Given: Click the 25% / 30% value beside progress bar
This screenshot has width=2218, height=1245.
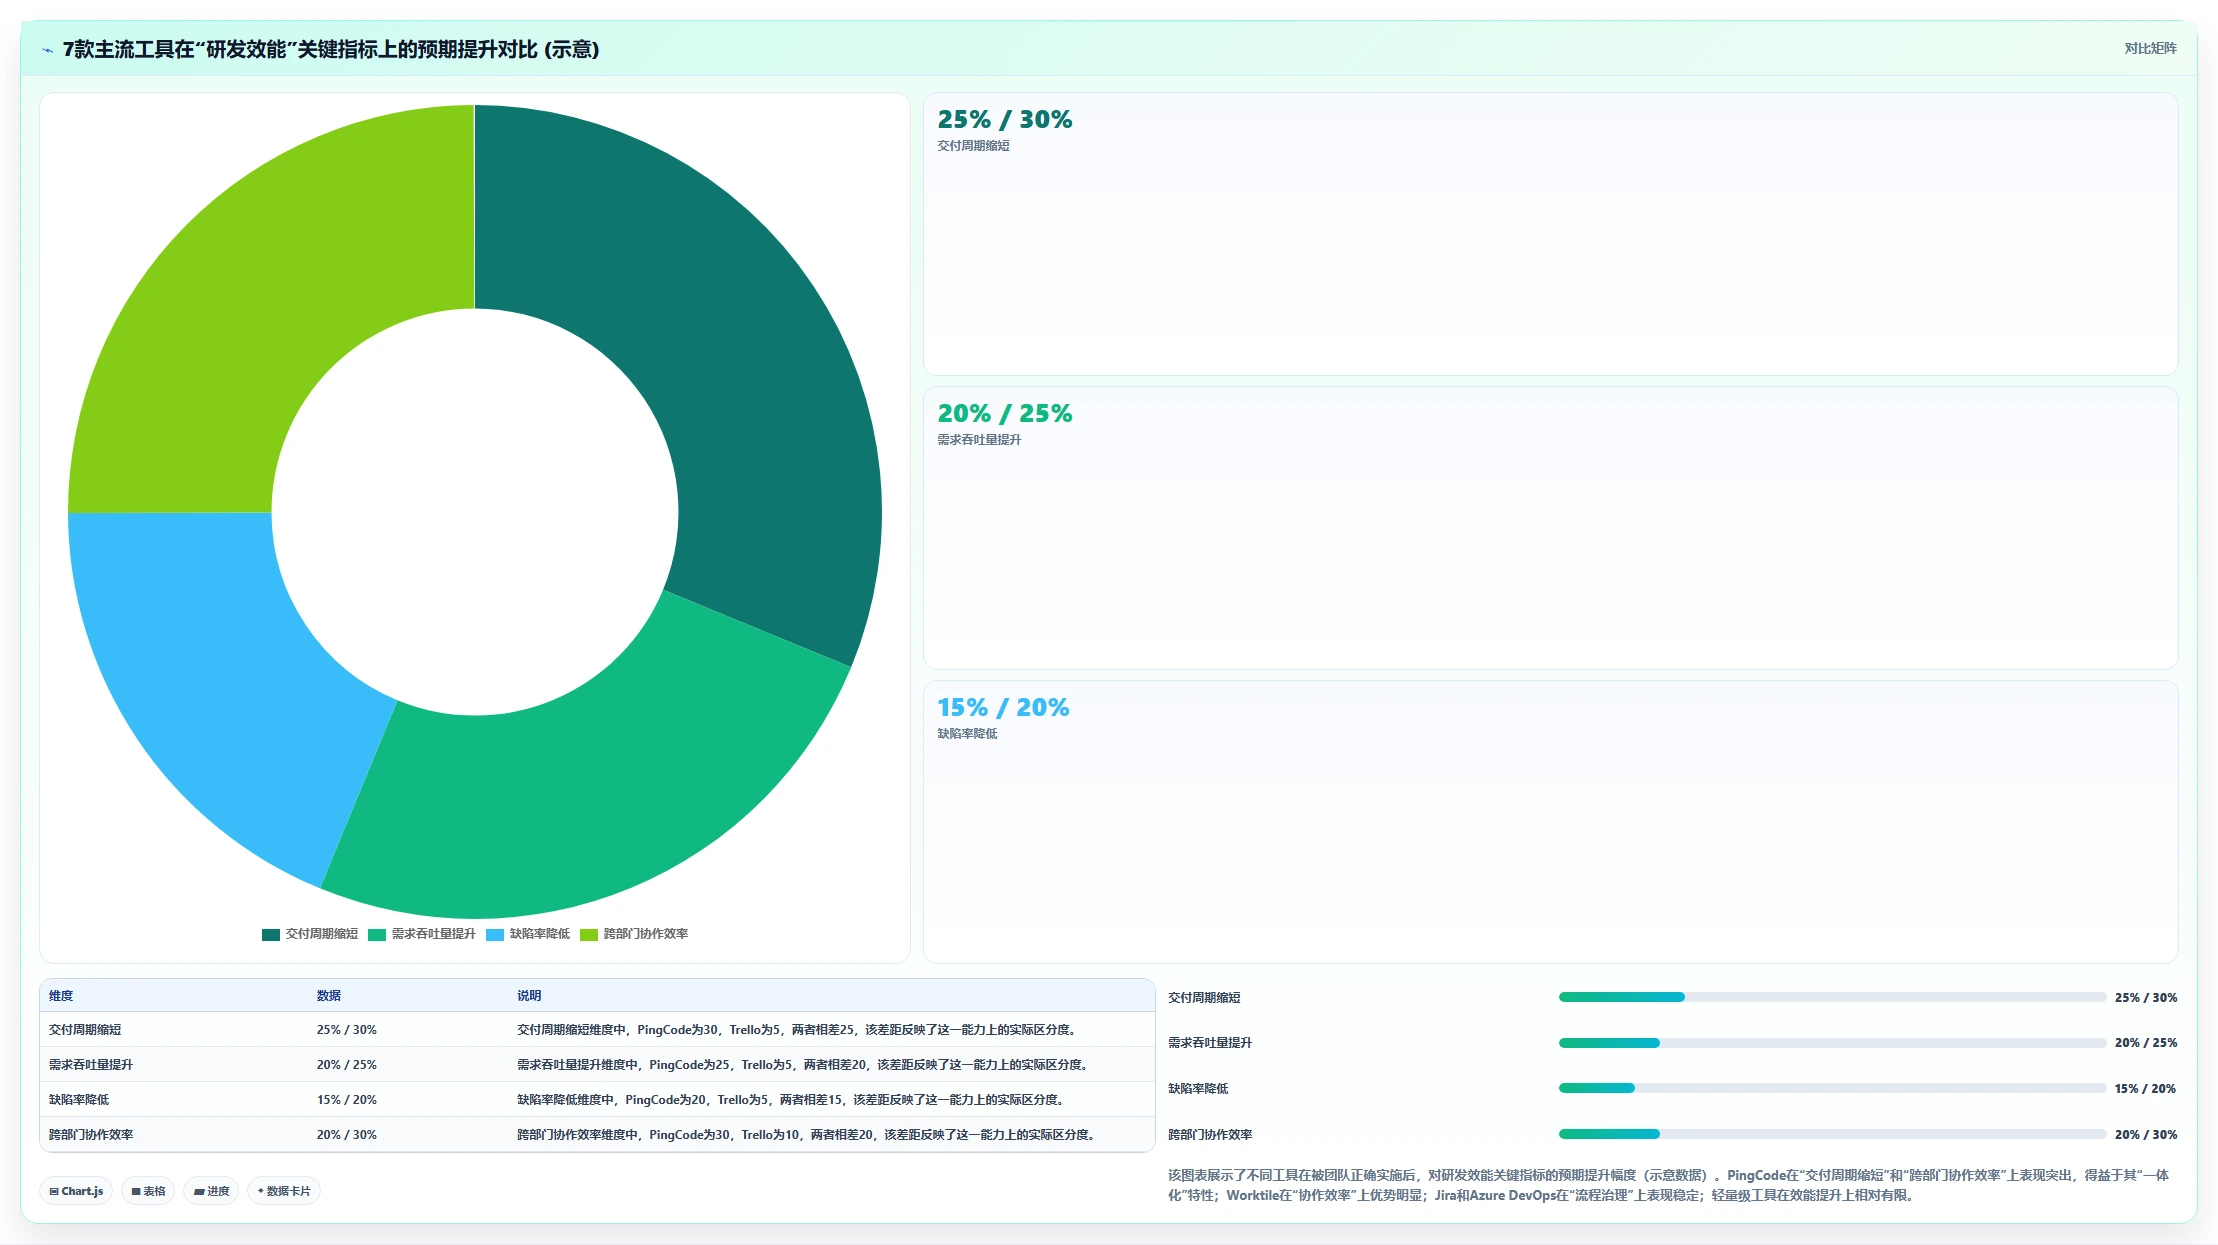Looking at the screenshot, I should click(2146, 998).
